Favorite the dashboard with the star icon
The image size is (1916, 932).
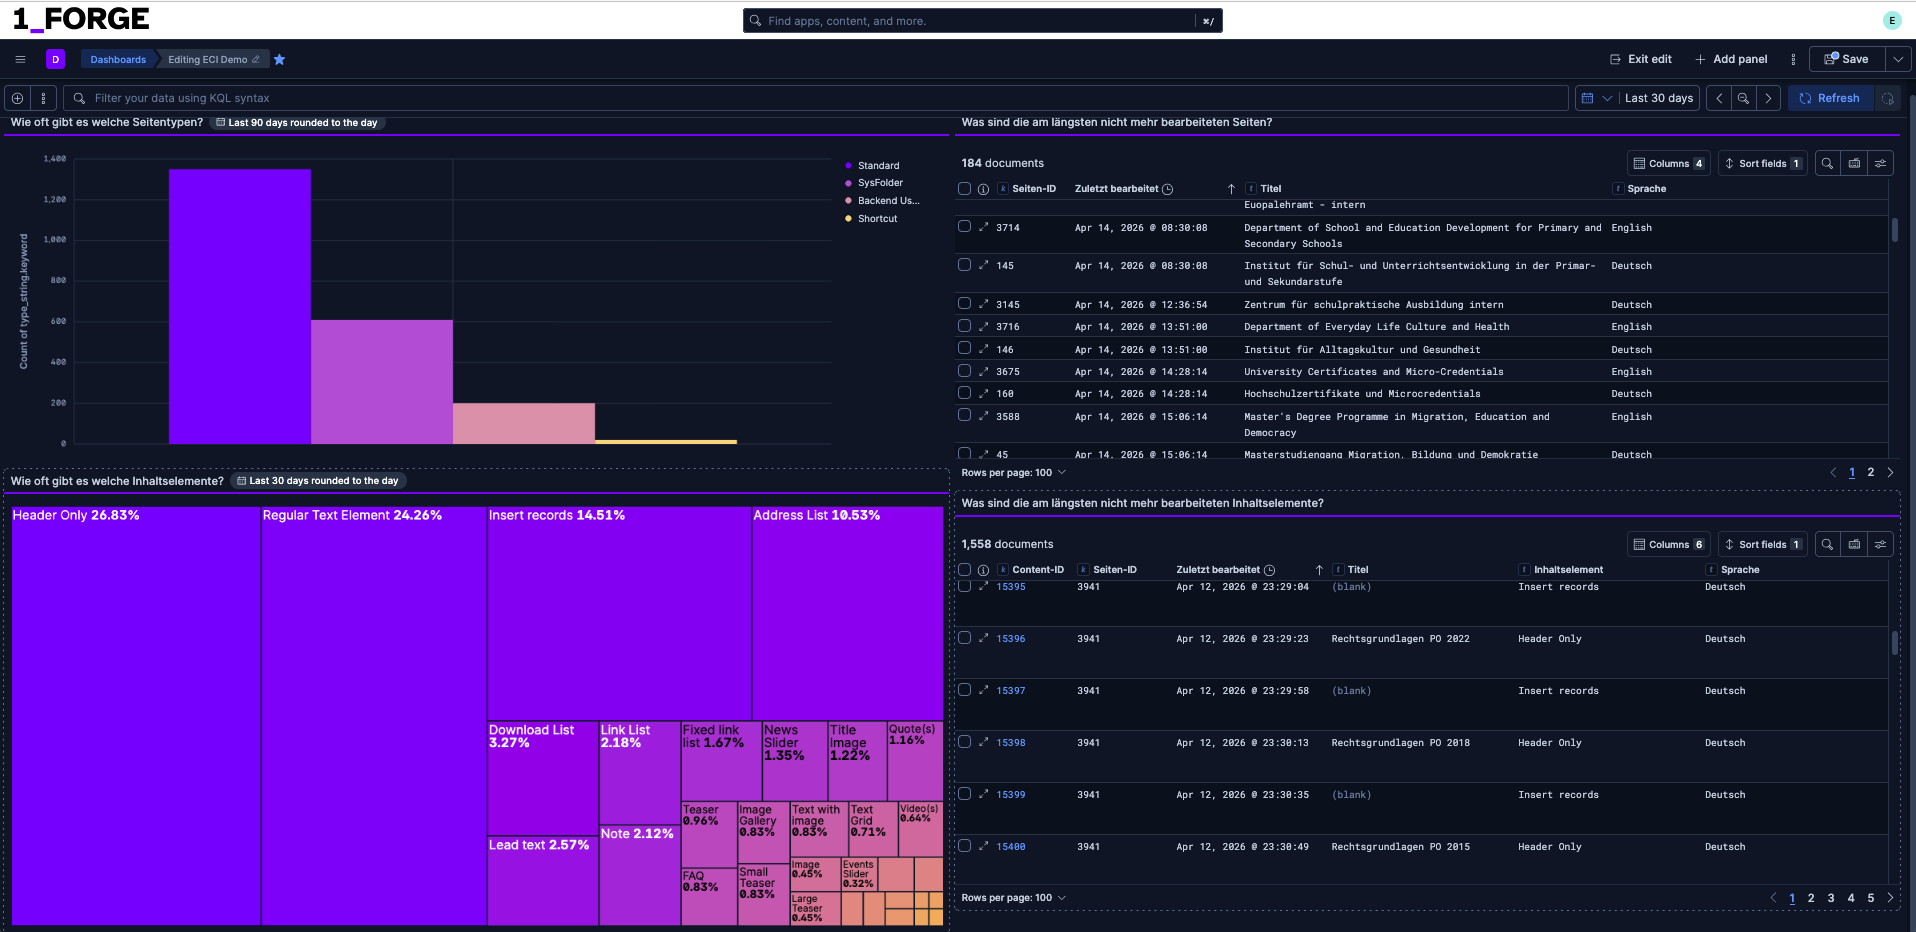(x=280, y=60)
